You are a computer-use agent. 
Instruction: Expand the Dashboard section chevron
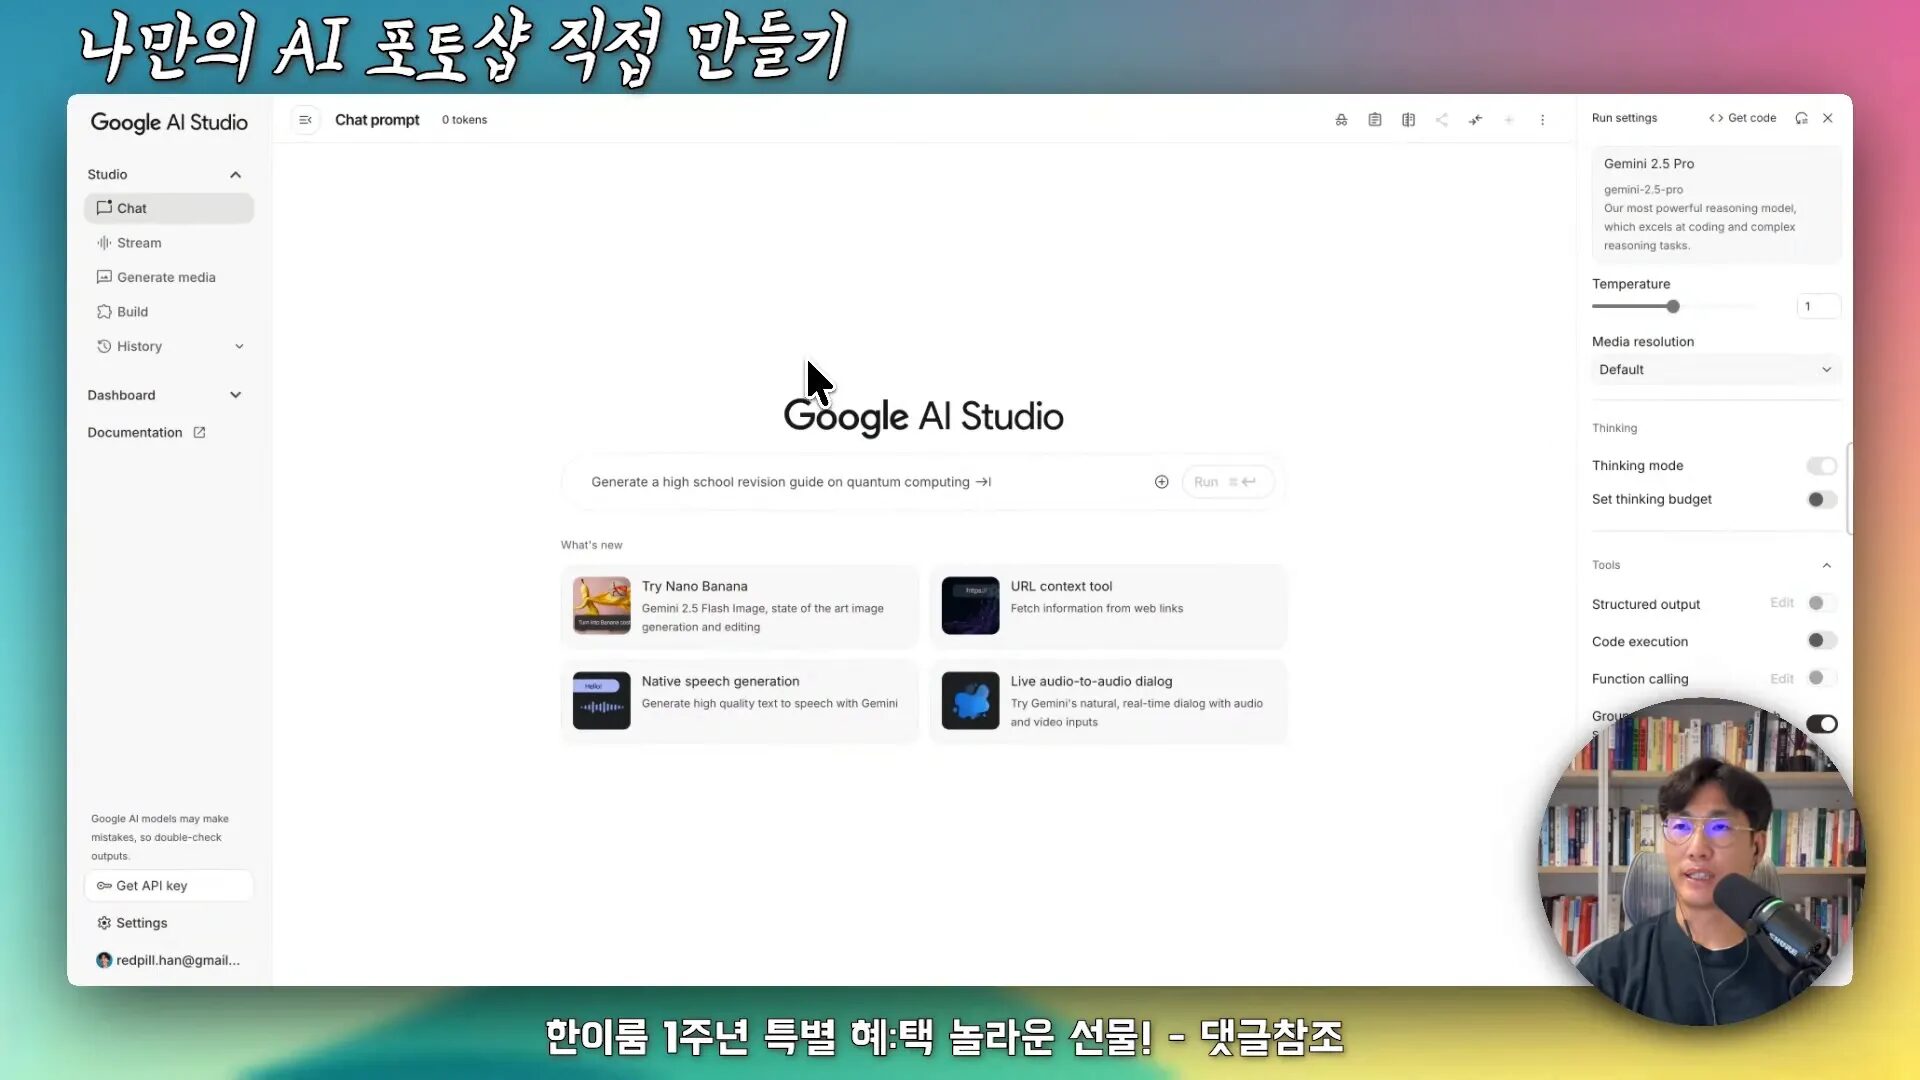coord(236,395)
